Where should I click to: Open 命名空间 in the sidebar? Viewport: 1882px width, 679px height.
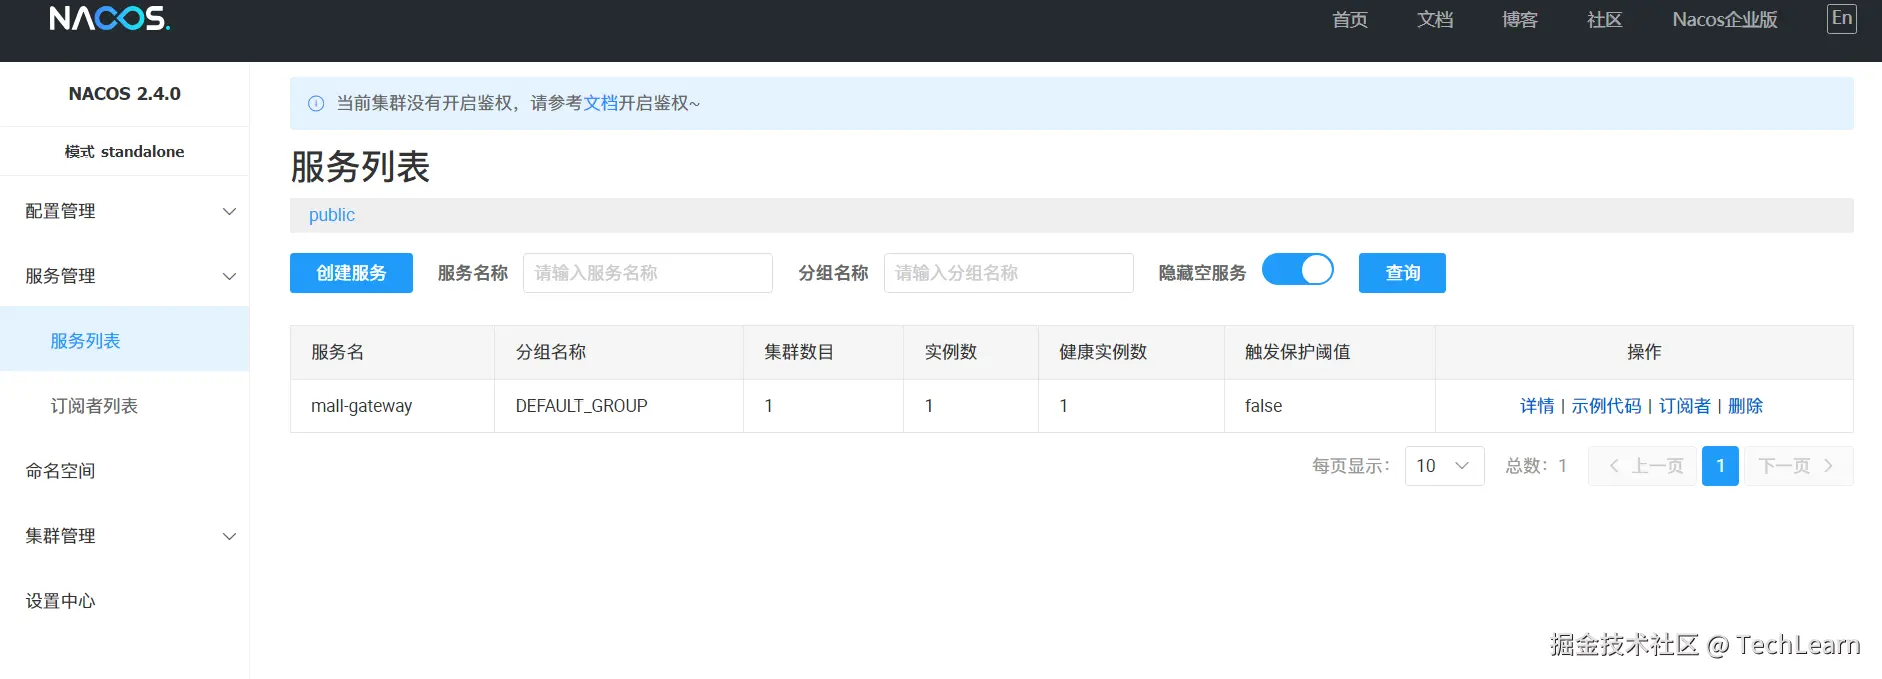pos(124,471)
